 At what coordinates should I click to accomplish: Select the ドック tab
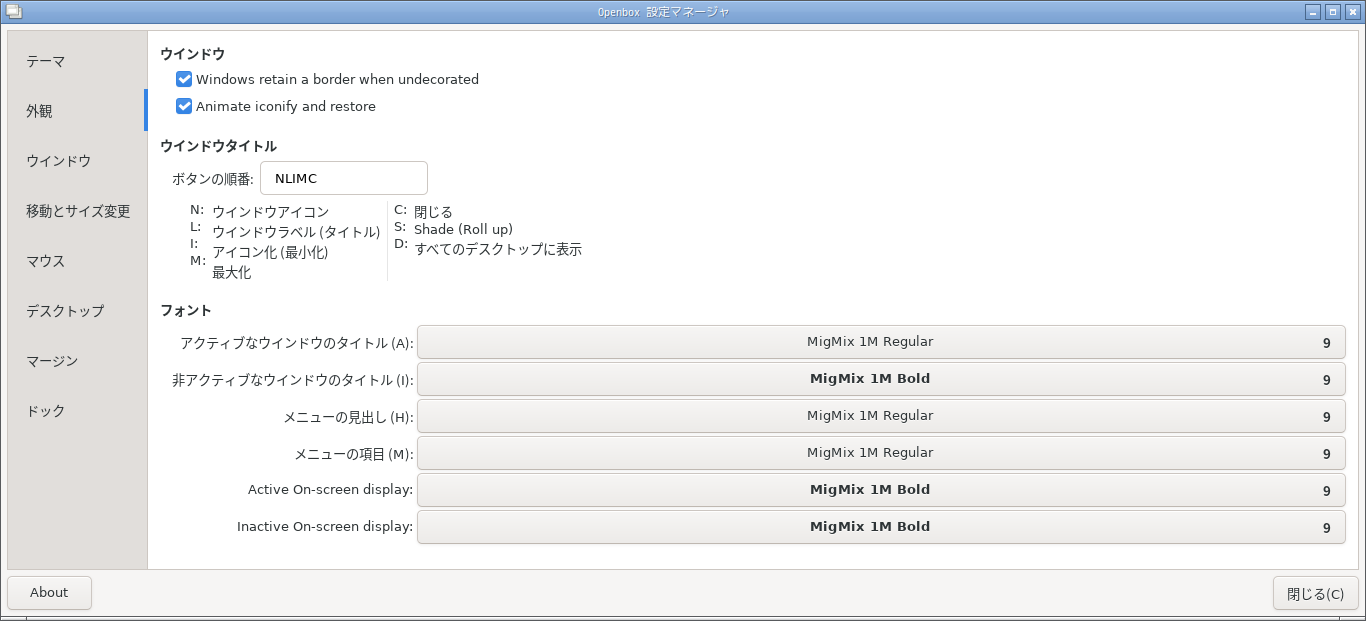tap(77, 411)
